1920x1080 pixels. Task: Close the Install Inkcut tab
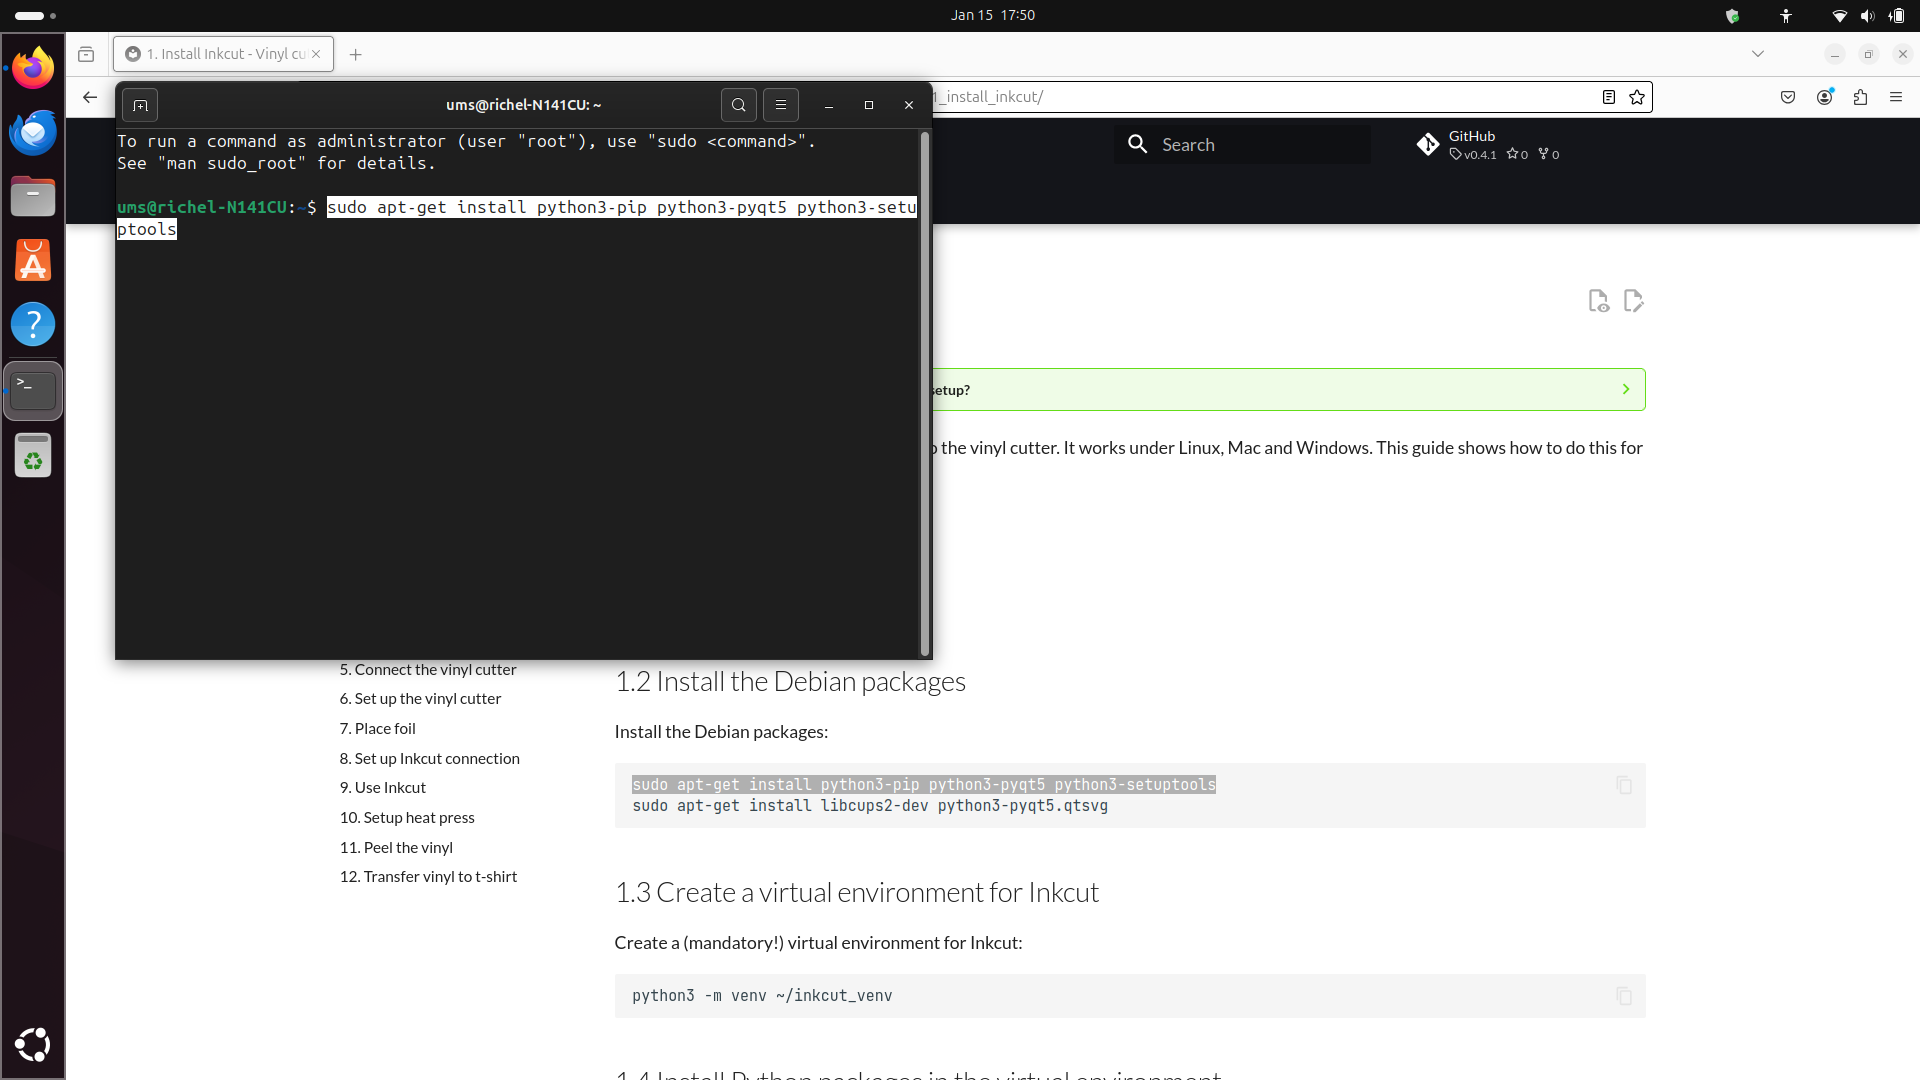click(316, 54)
